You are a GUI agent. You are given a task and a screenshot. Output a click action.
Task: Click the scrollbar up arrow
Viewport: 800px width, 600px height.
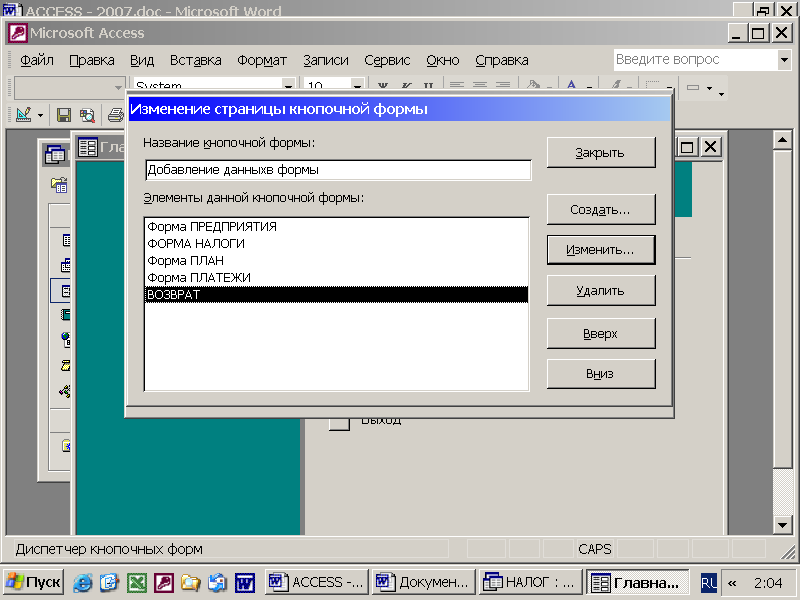[782, 140]
